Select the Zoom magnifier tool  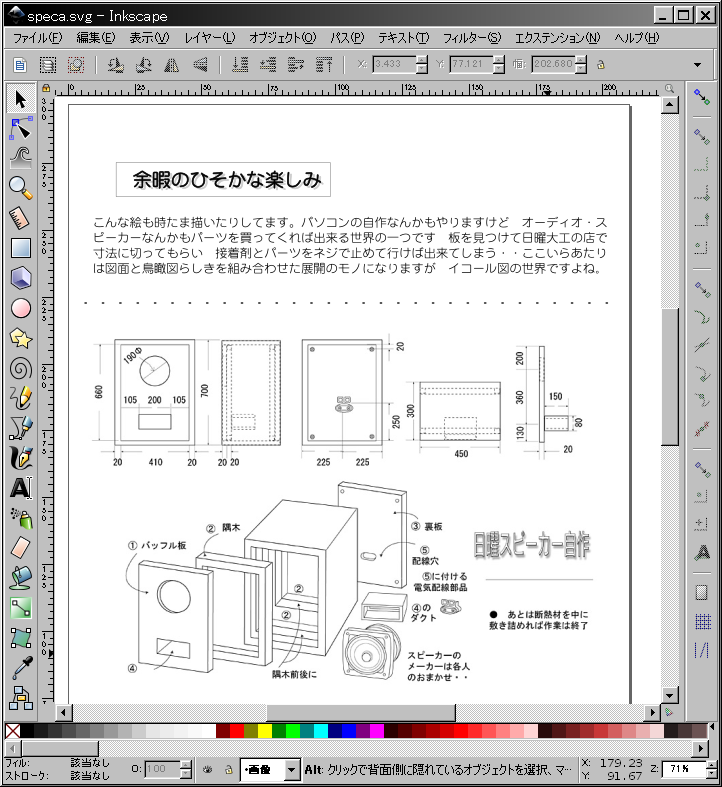21,188
